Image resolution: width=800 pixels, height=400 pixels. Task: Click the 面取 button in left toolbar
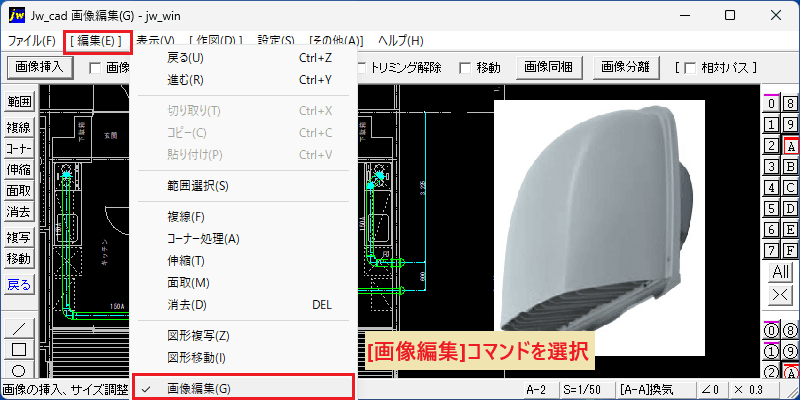(x=19, y=191)
